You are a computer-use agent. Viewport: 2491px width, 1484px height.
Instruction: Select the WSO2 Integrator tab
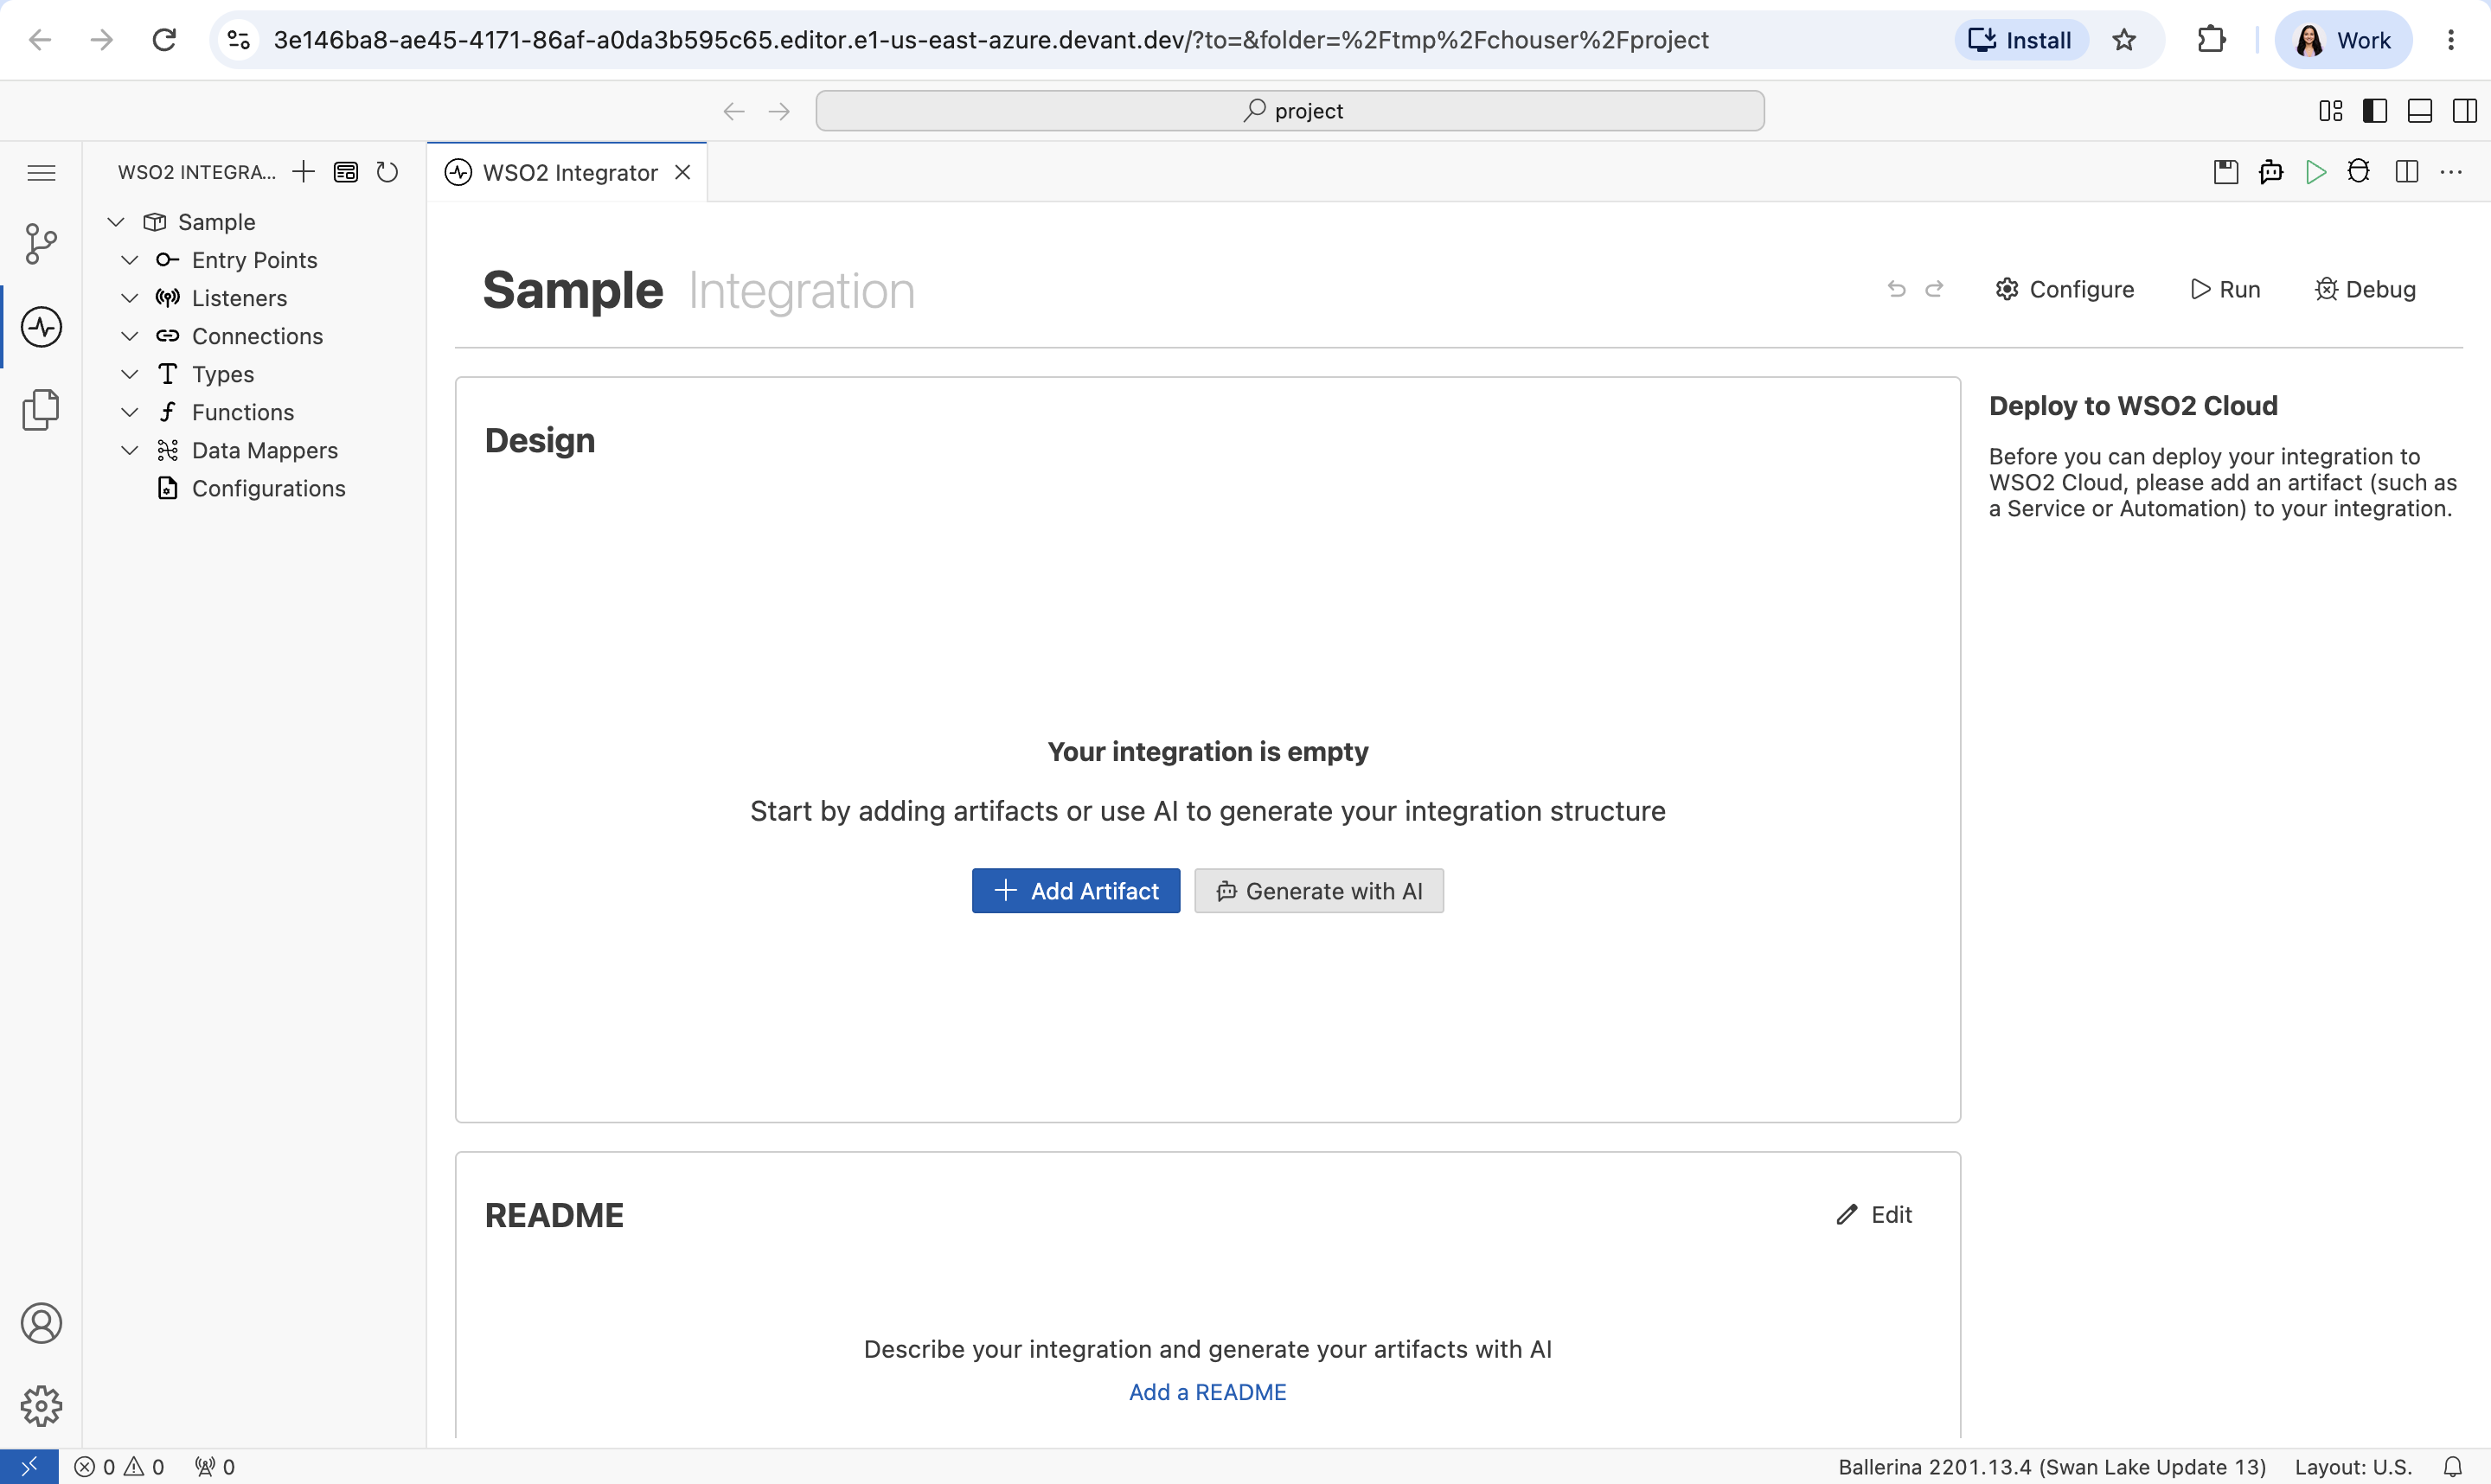568,173
